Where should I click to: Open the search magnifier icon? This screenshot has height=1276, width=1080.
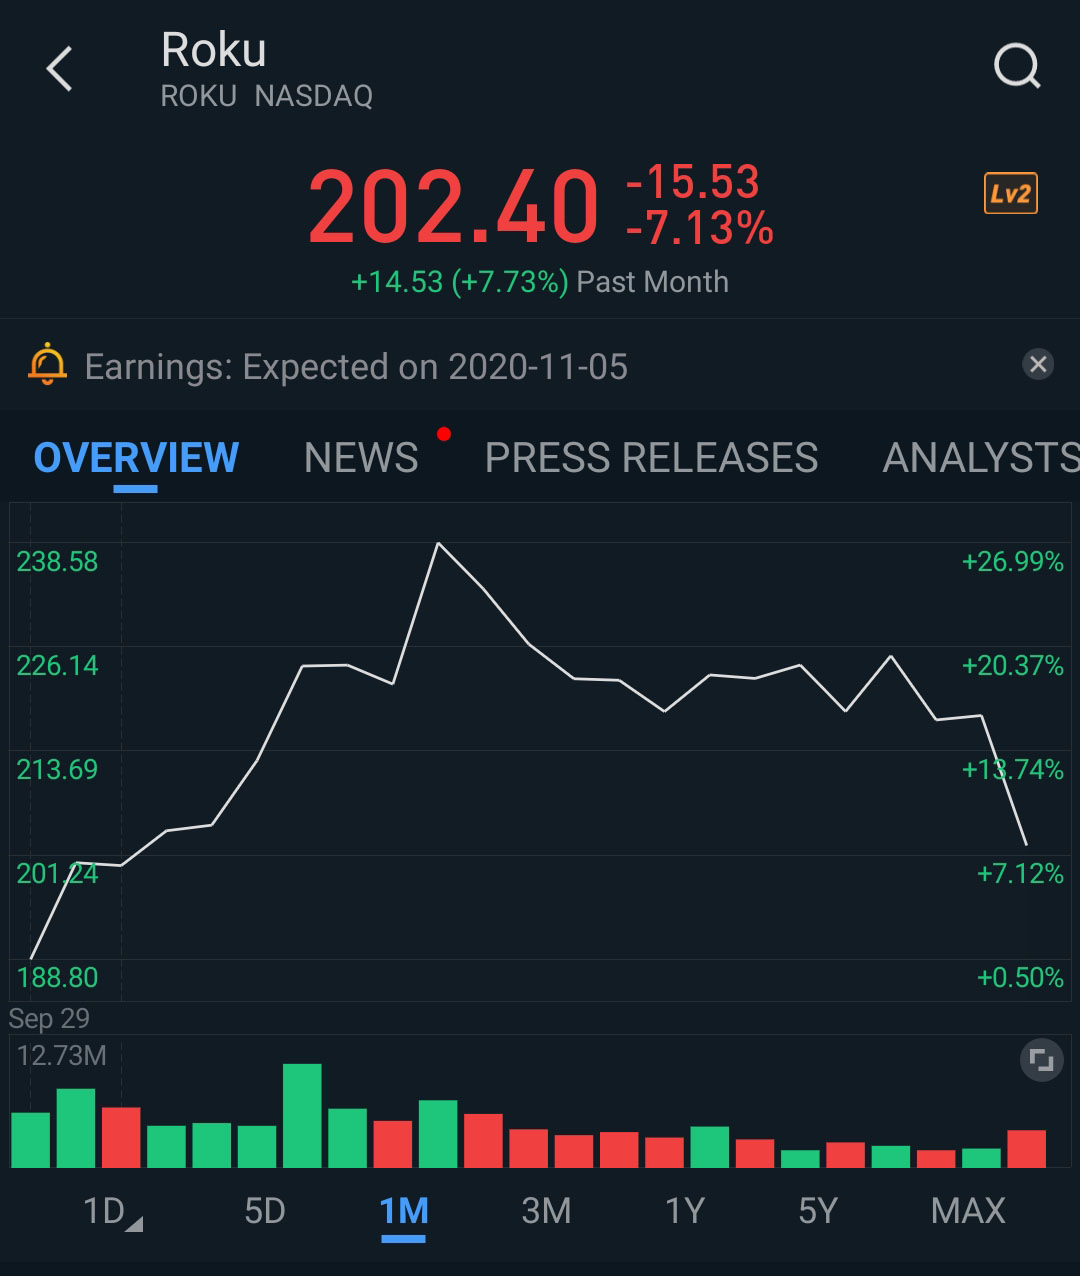click(x=1017, y=68)
